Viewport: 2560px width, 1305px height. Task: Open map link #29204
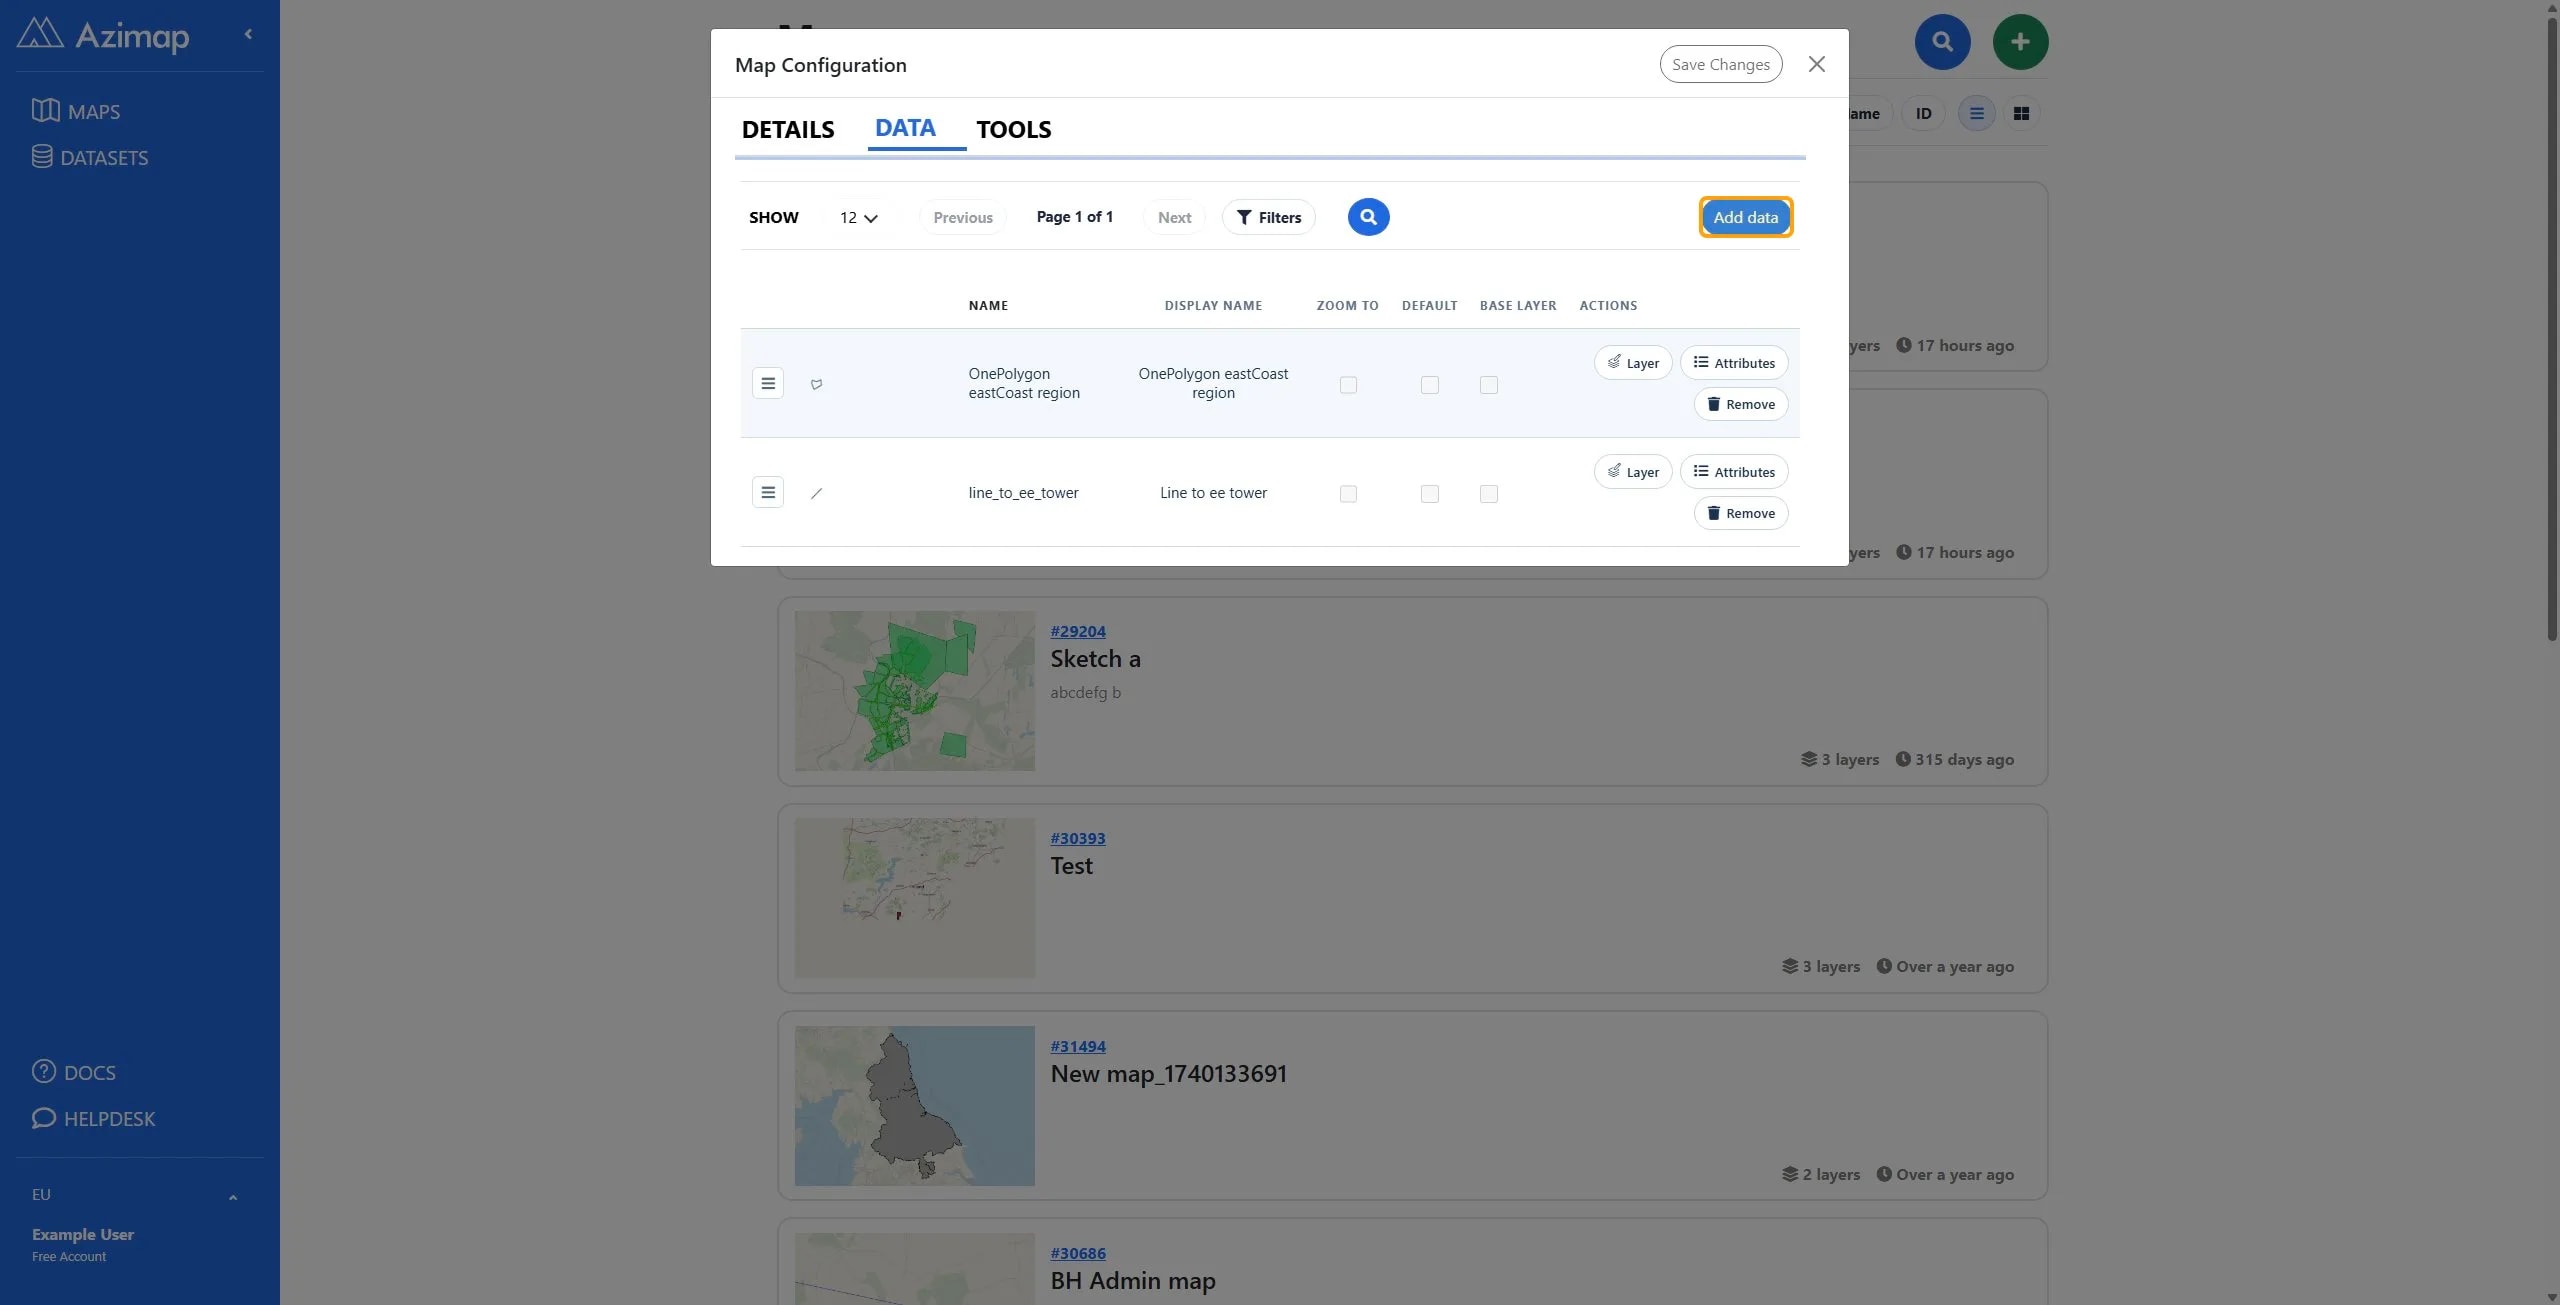[x=1078, y=631]
